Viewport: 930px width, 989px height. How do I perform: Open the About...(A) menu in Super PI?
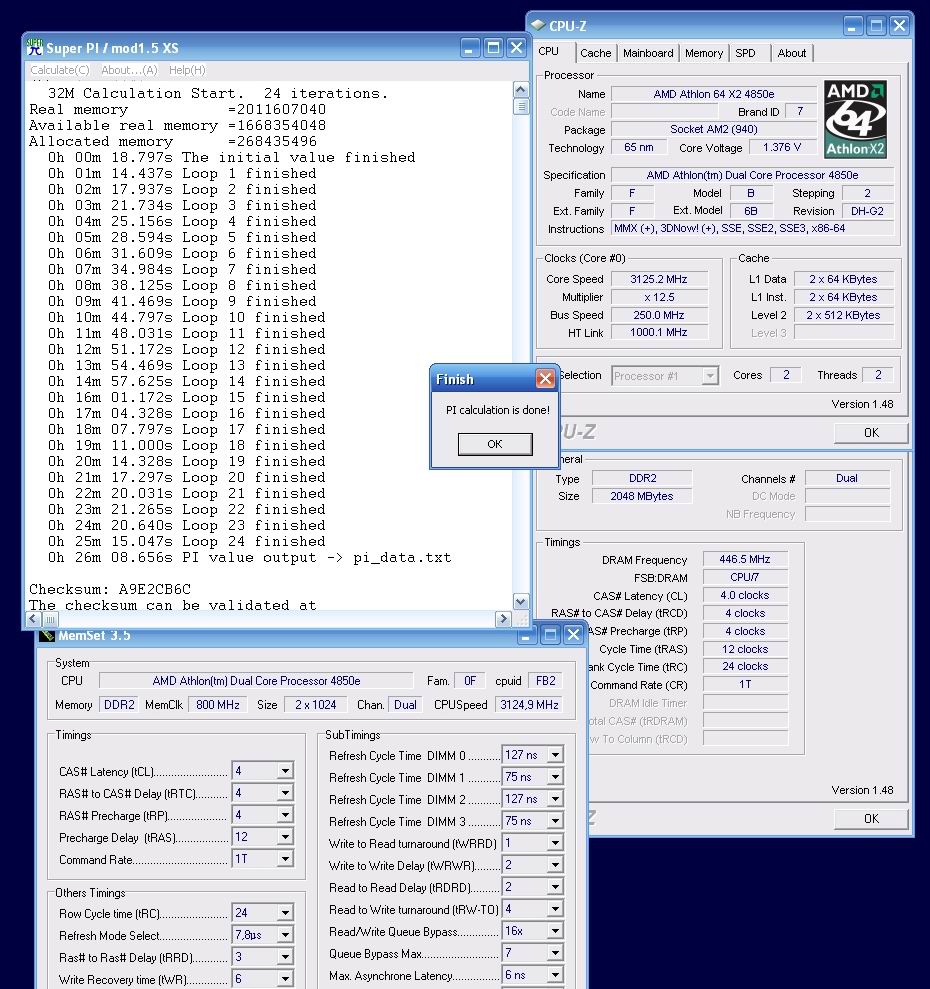[x=129, y=70]
